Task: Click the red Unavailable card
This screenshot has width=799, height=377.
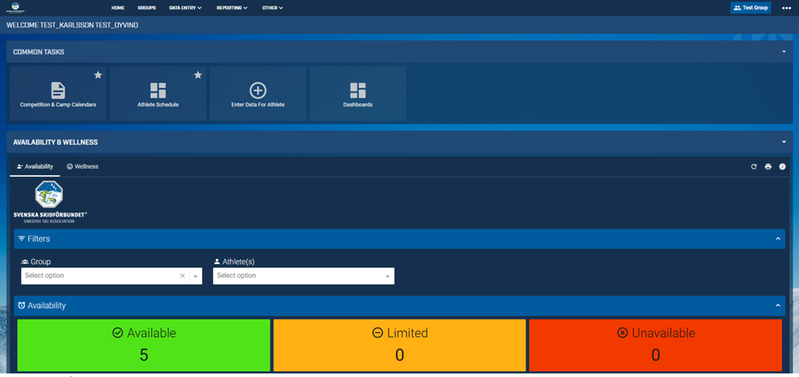Action: tap(655, 345)
